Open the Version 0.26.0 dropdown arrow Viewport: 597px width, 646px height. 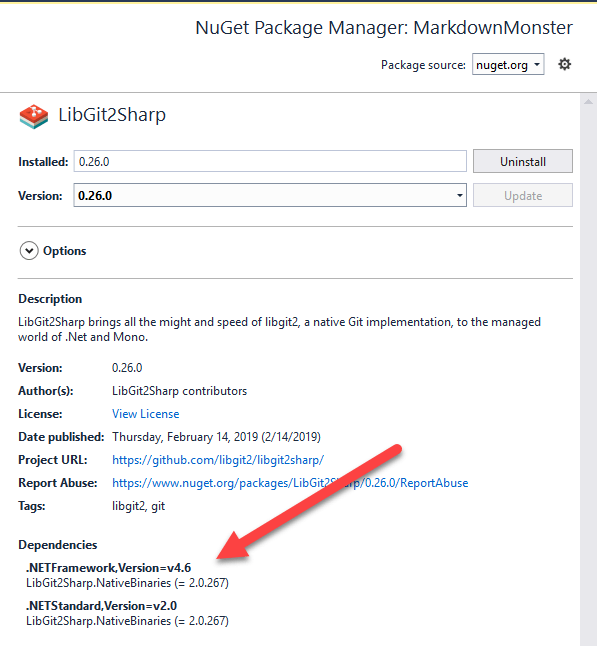pyautogui.click(x=459, y=195)
